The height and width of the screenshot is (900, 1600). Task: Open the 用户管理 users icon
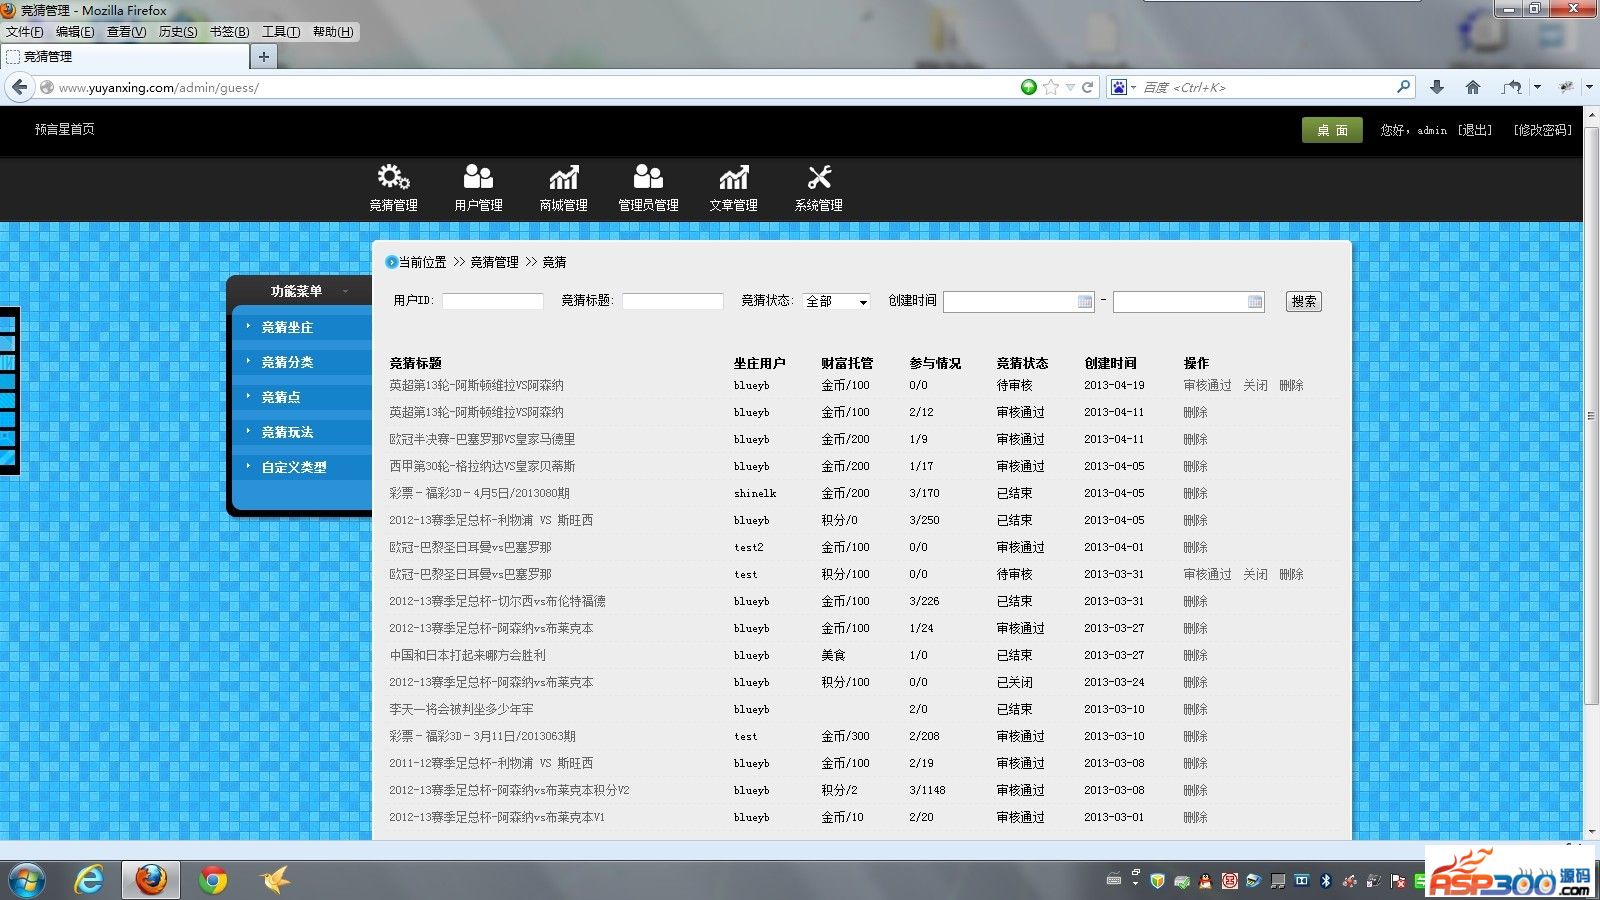[478, 178]
